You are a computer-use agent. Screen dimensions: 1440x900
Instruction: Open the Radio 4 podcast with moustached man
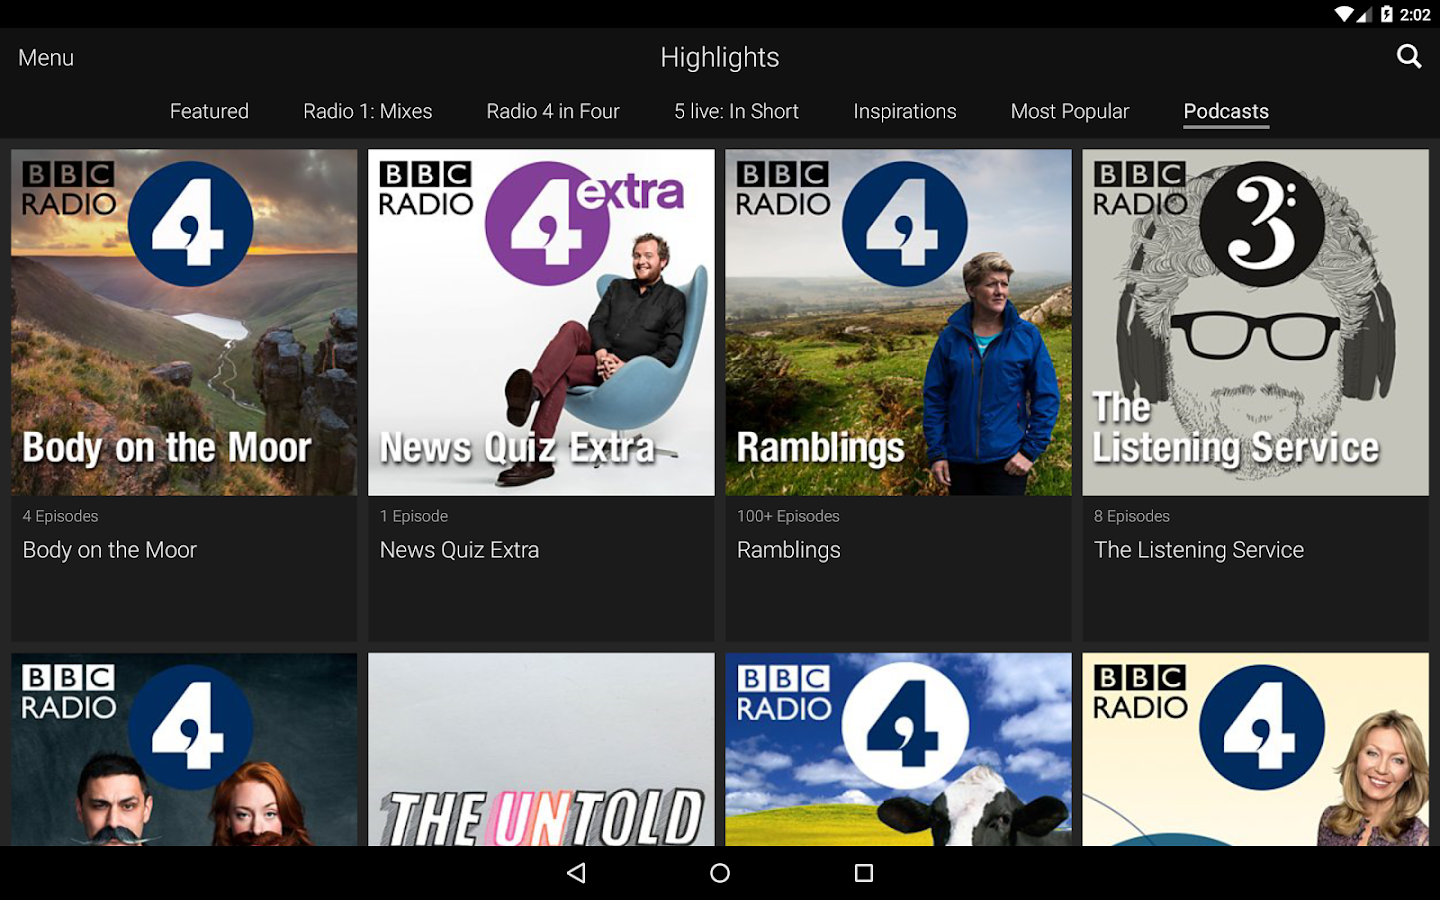point(184,749)
